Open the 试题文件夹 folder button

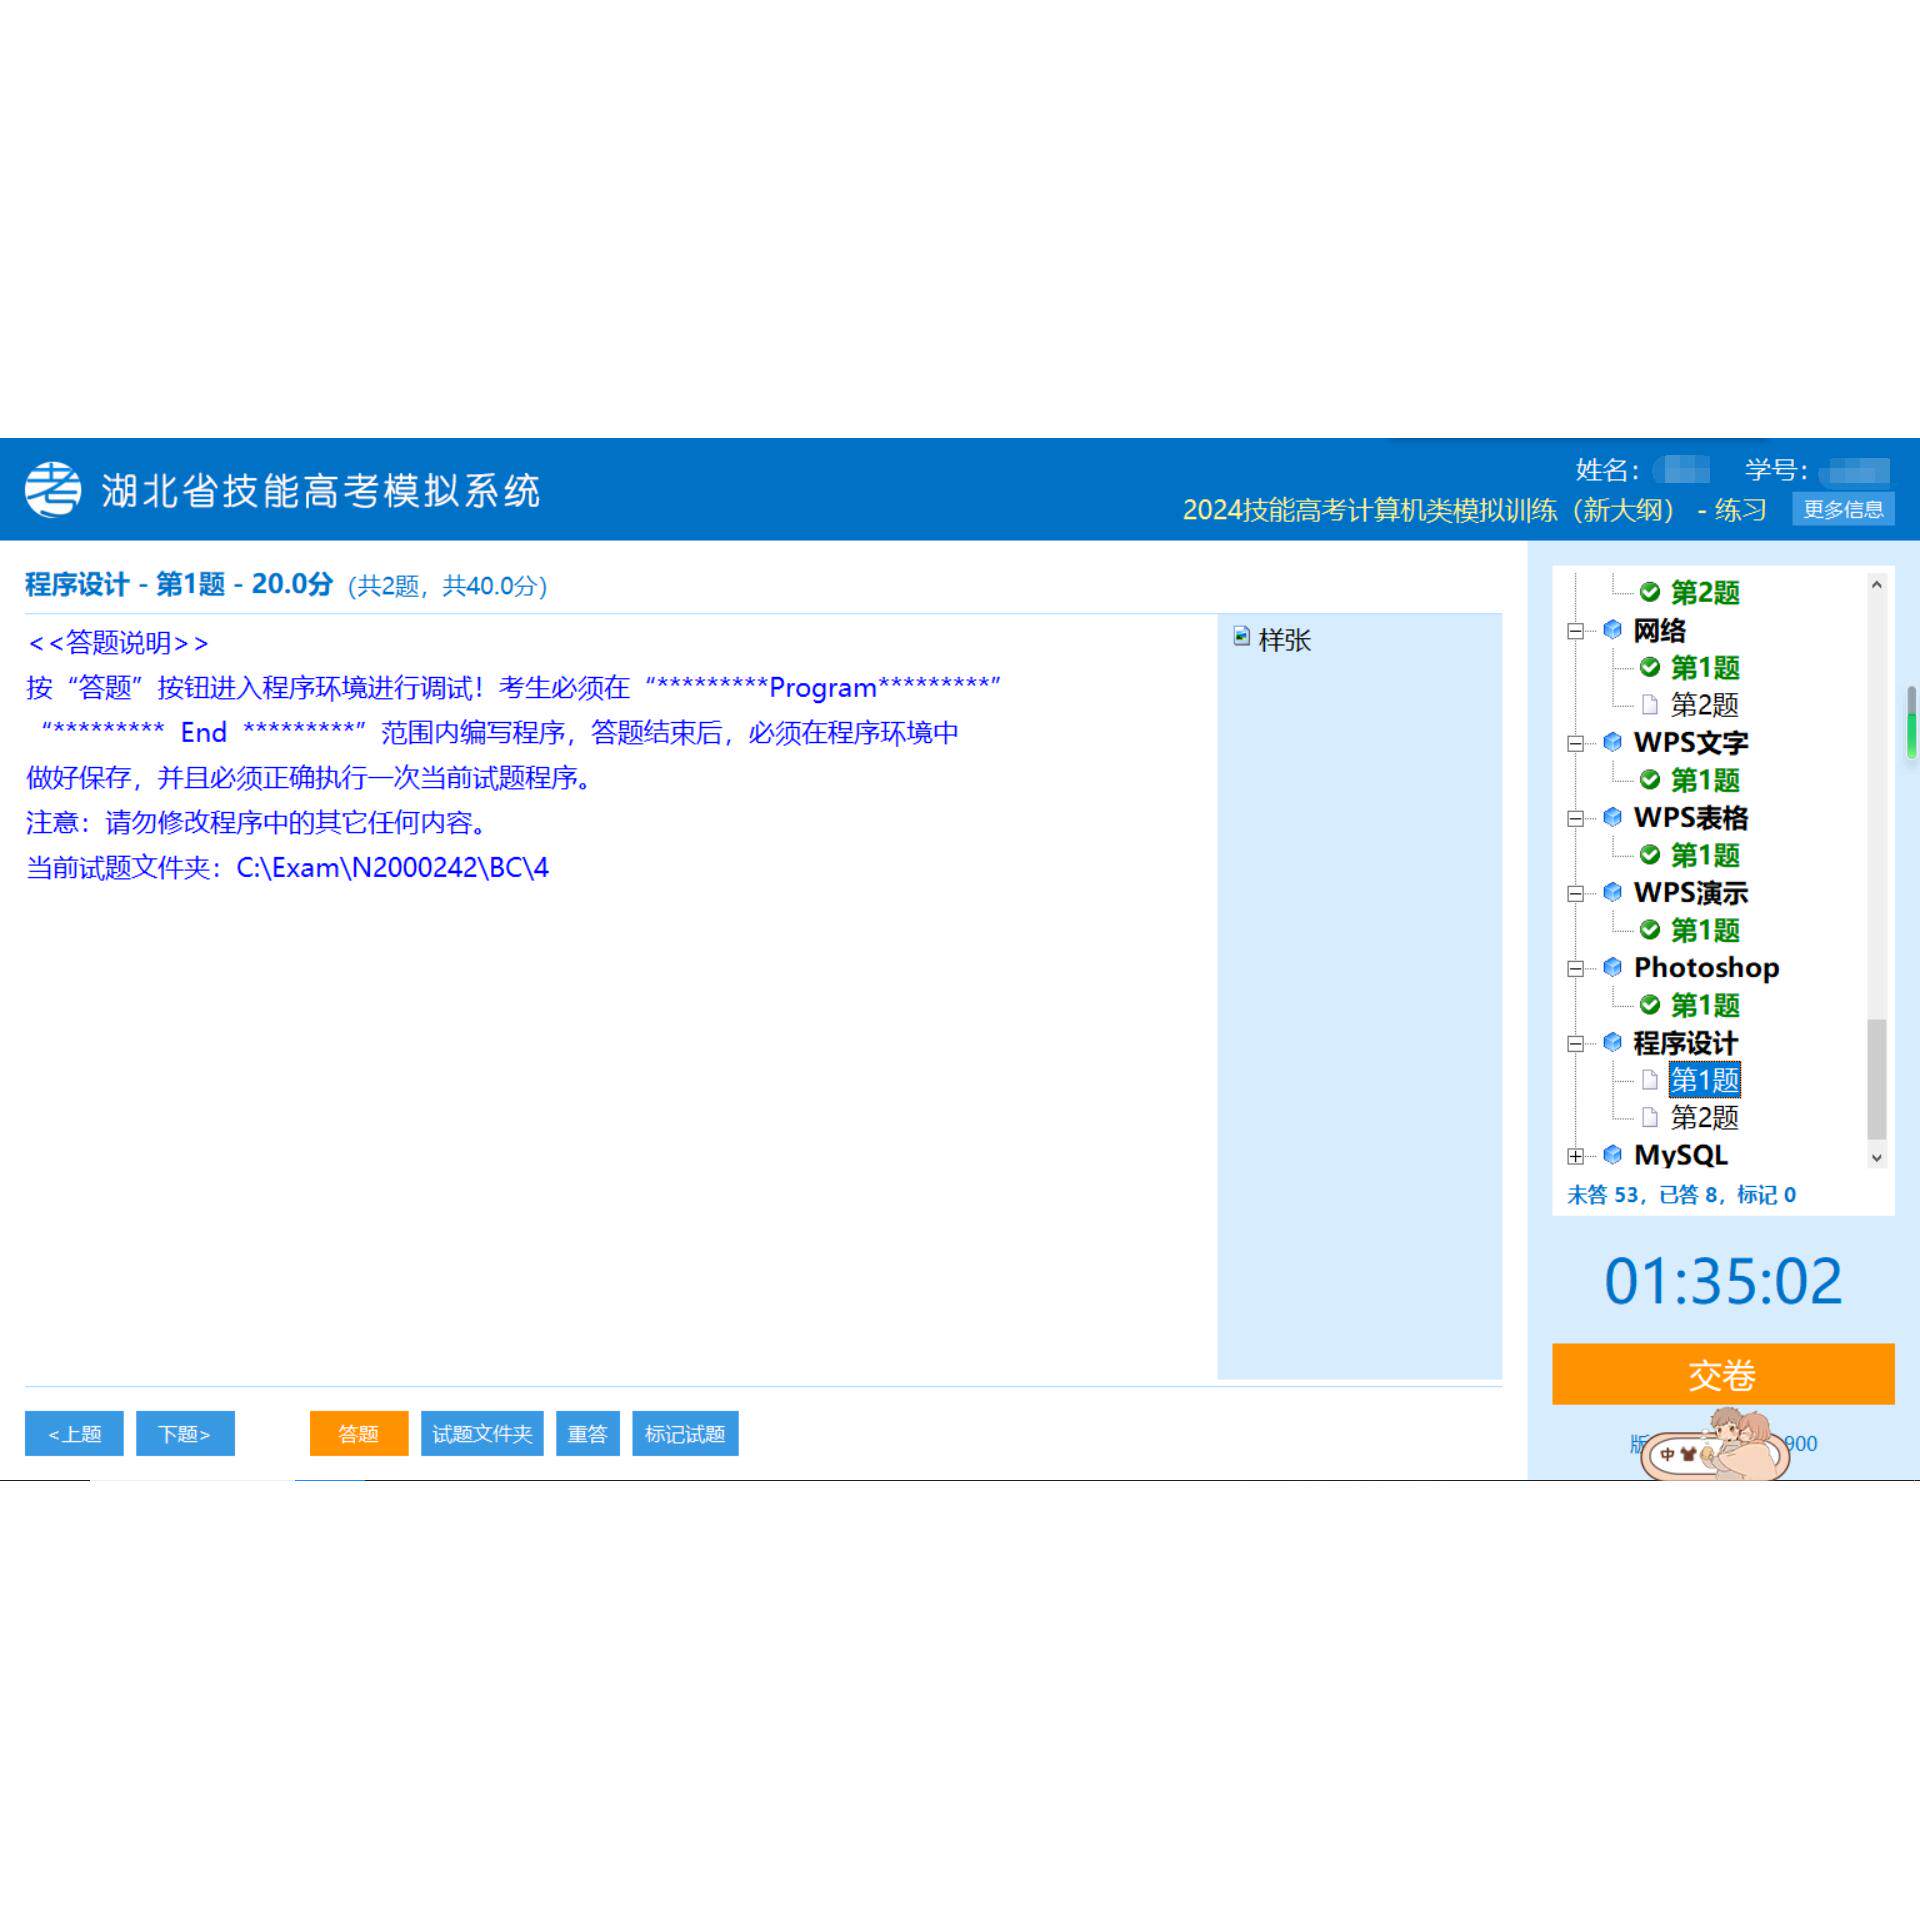pyautogui.click(x=482, y=1433)
